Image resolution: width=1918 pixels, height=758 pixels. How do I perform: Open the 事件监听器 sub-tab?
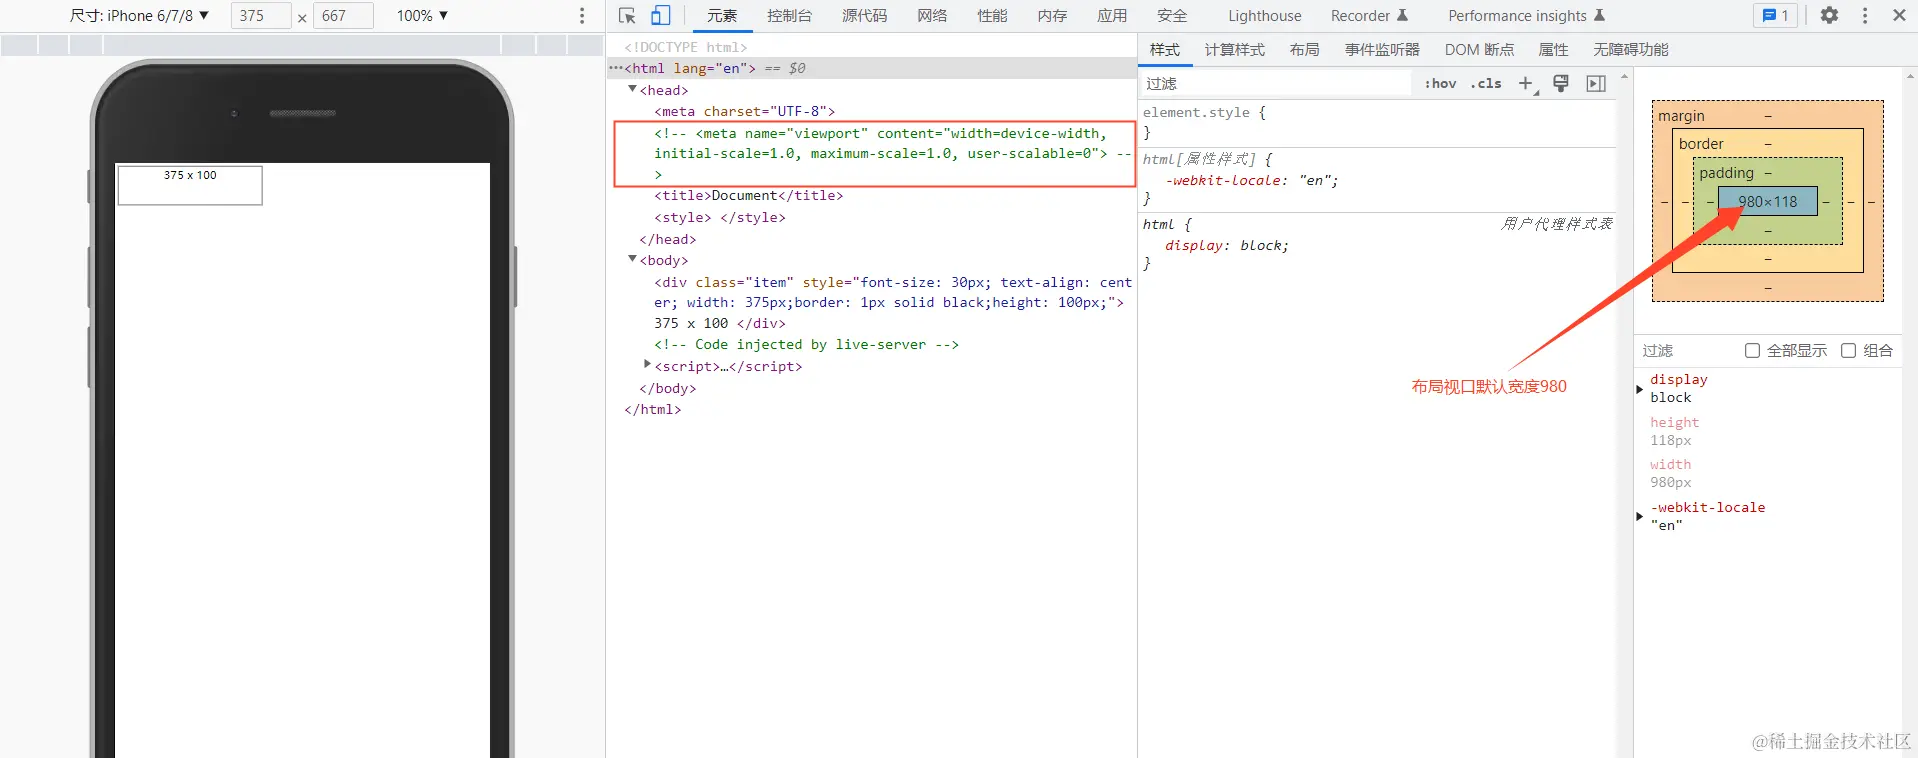coord(1382,50)
